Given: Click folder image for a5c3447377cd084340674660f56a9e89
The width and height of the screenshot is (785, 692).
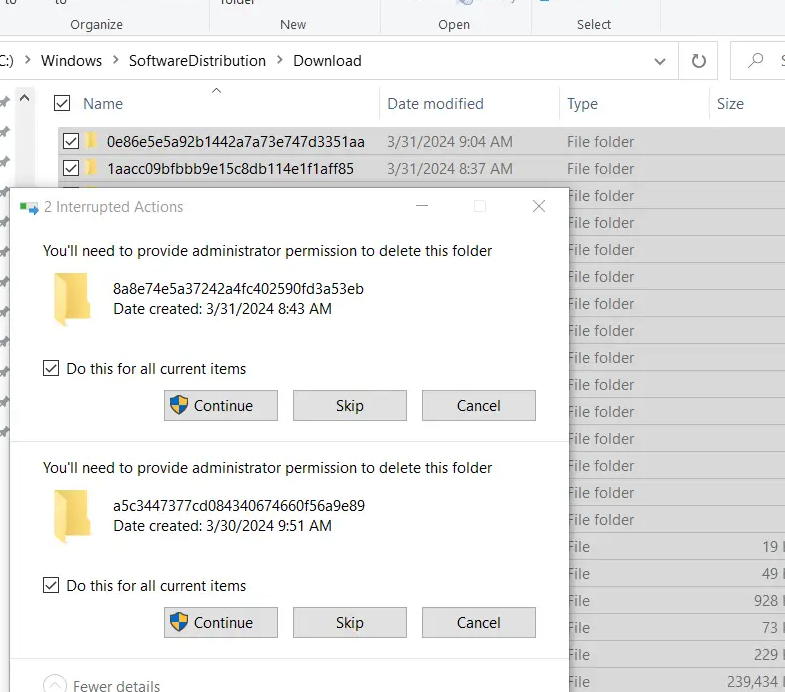Looking at the screenshot, I should click(73, 515).
